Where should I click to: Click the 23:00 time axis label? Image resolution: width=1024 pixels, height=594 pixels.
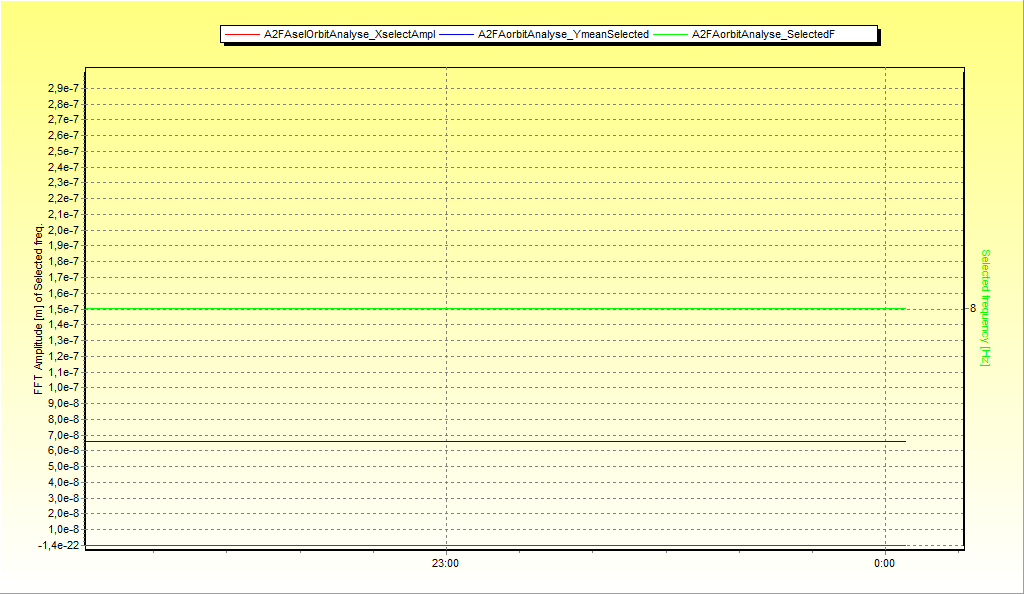click(445, 564)
